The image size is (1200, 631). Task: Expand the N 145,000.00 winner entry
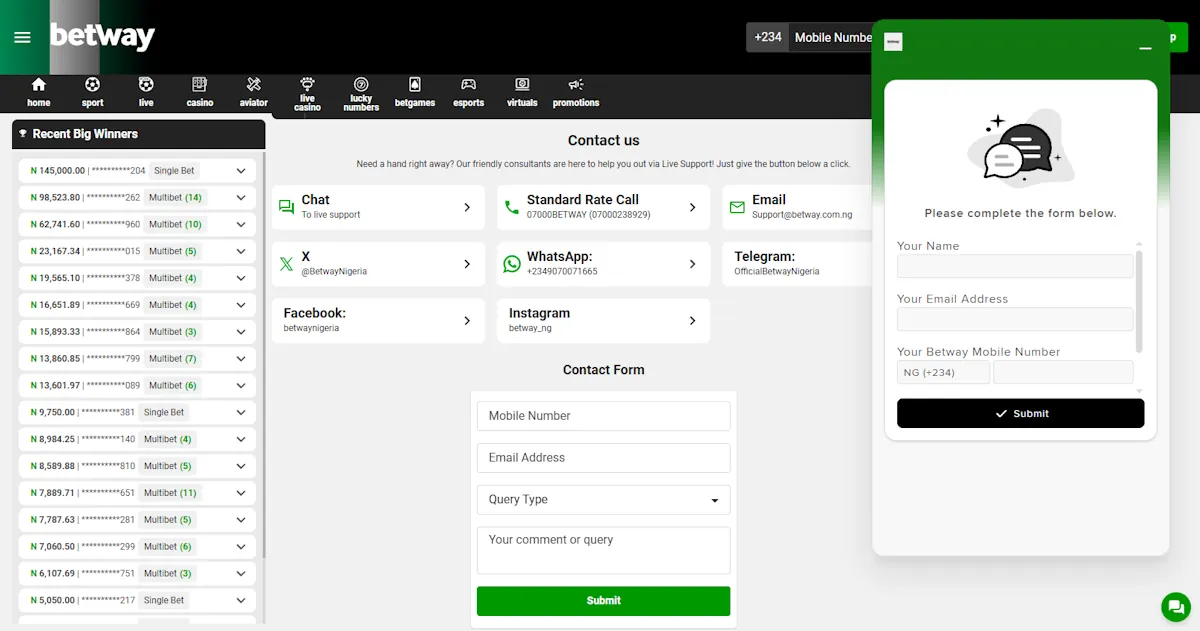[x=239, y=170]
